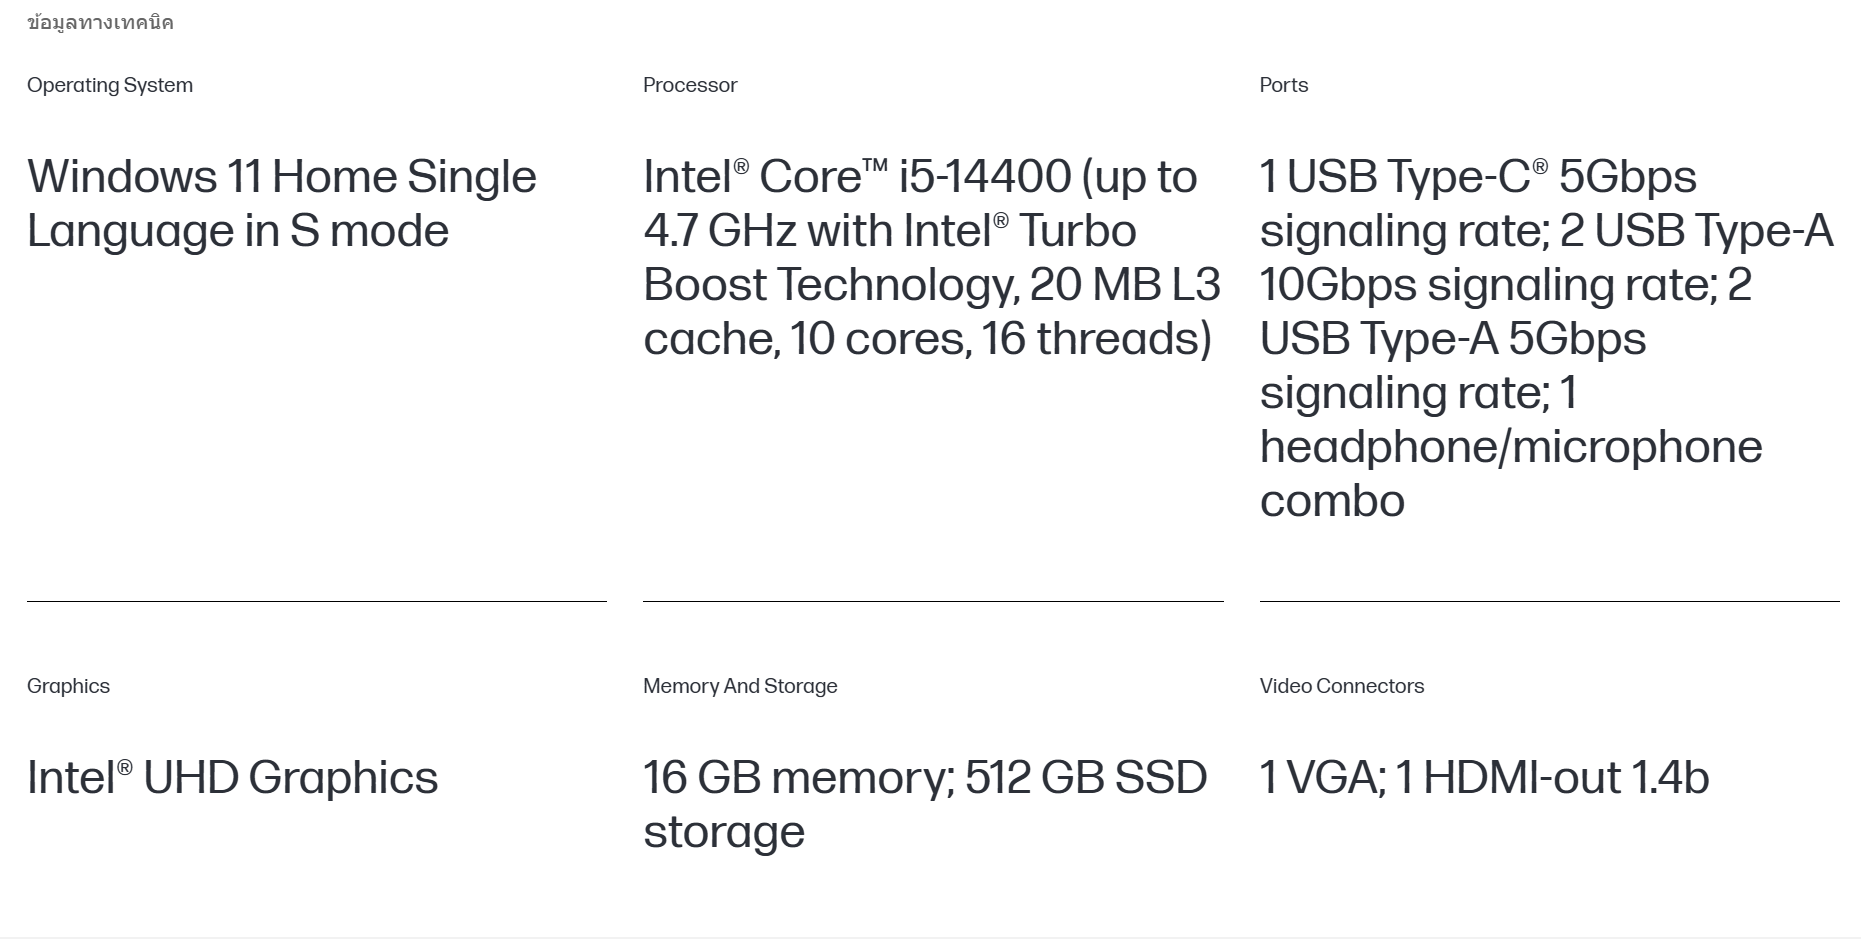Click the Video Connectors label
Image resolution: width=1861 pixels, height=939 pixels.
click(x=1341, y=686)
